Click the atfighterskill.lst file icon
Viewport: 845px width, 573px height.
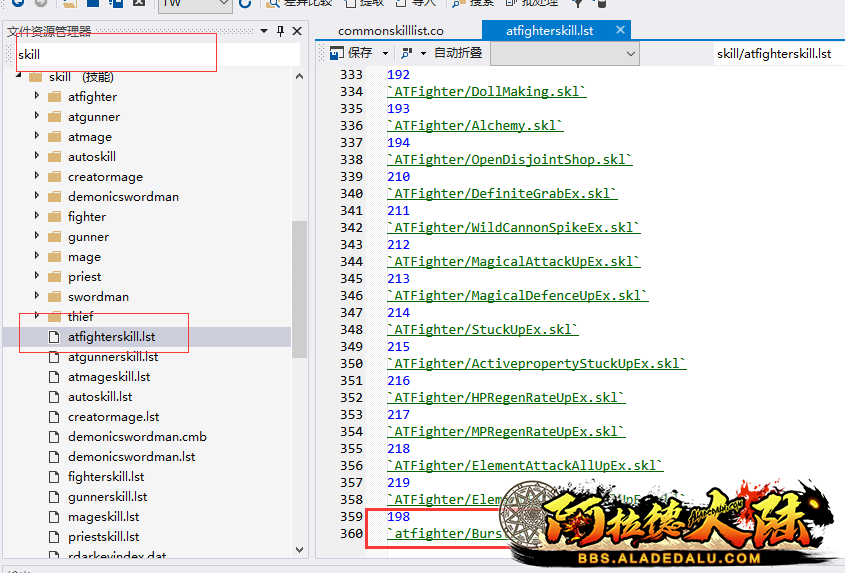point(56,337)
